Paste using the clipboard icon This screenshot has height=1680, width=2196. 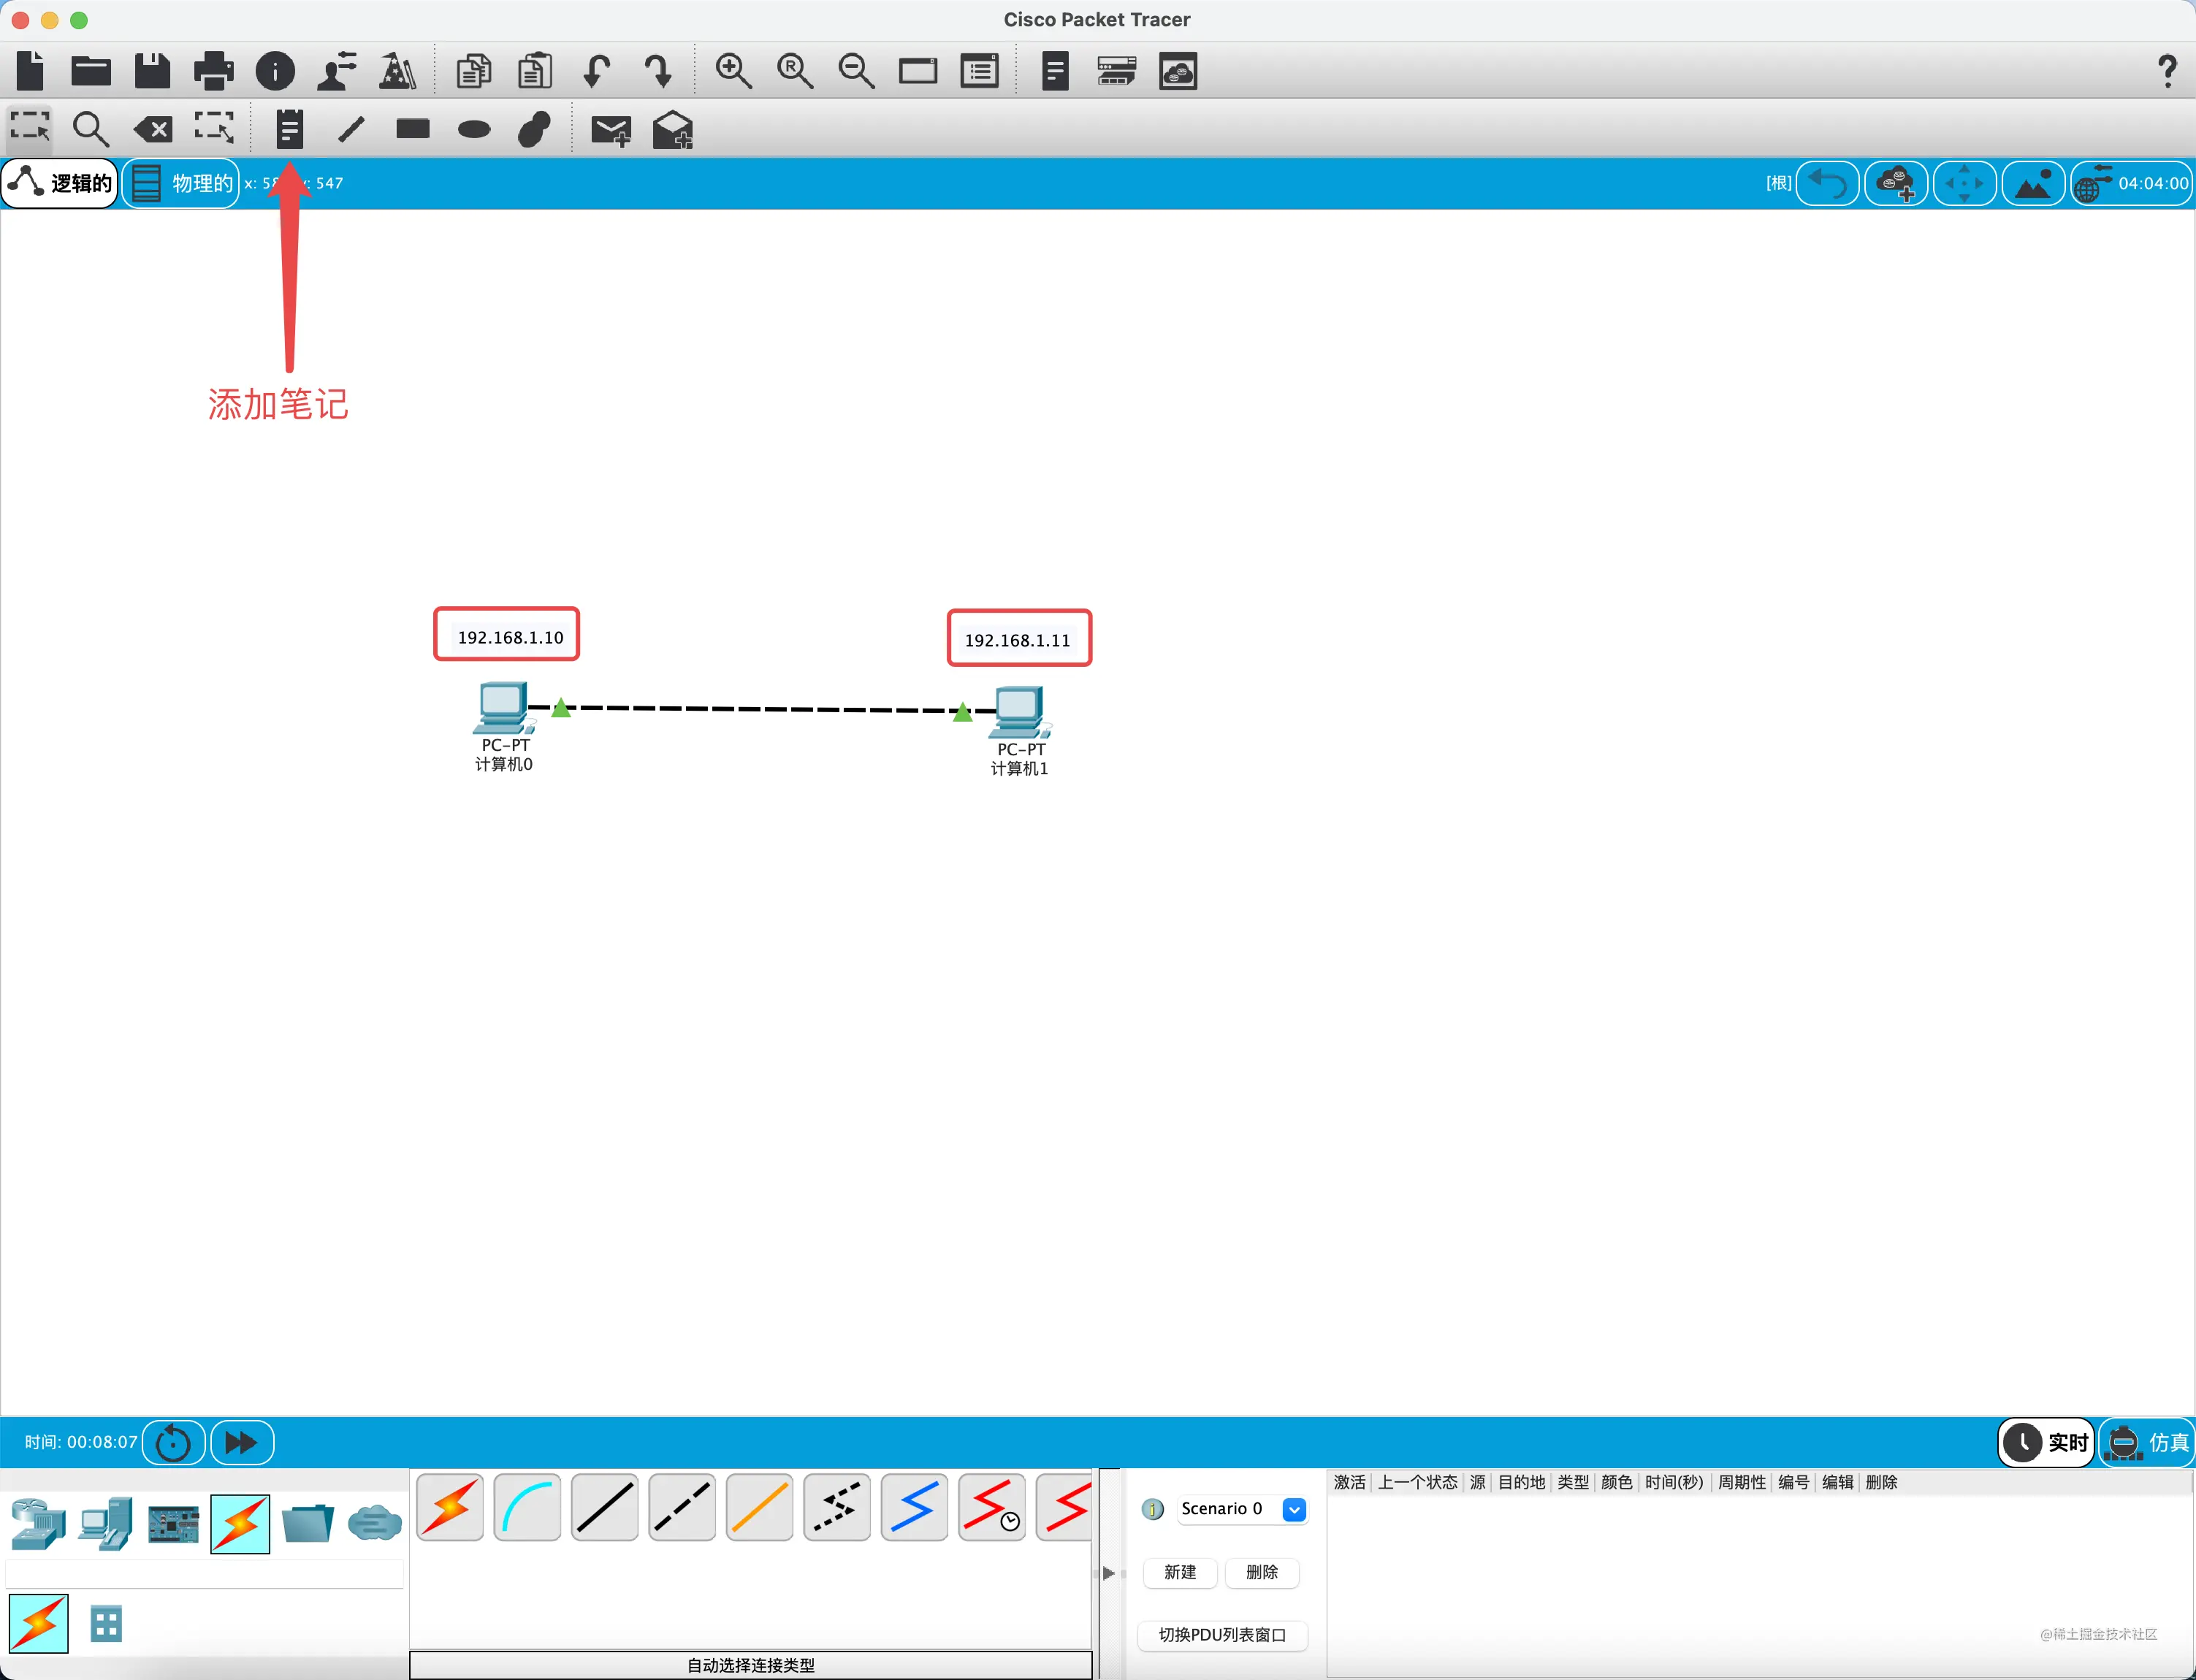point(535,71)
